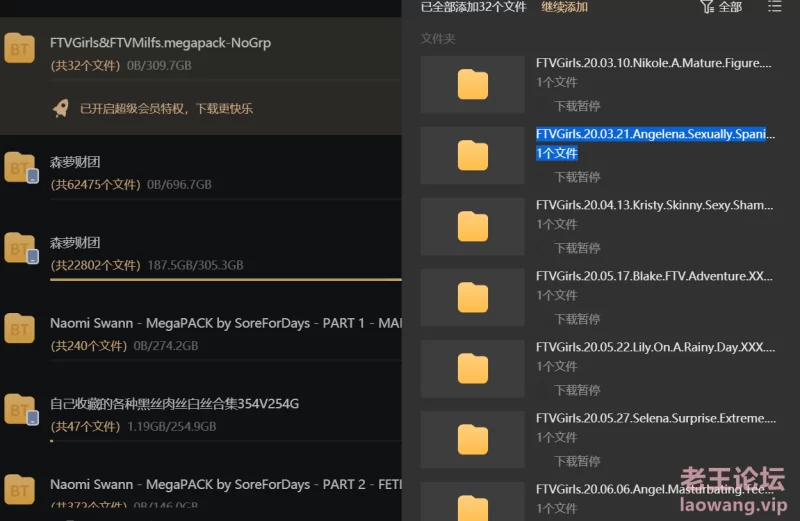Click folder icon for Kristy.Skinny.Sexy entry
This screenshot has height=521, width=800.
click(472, 226)
